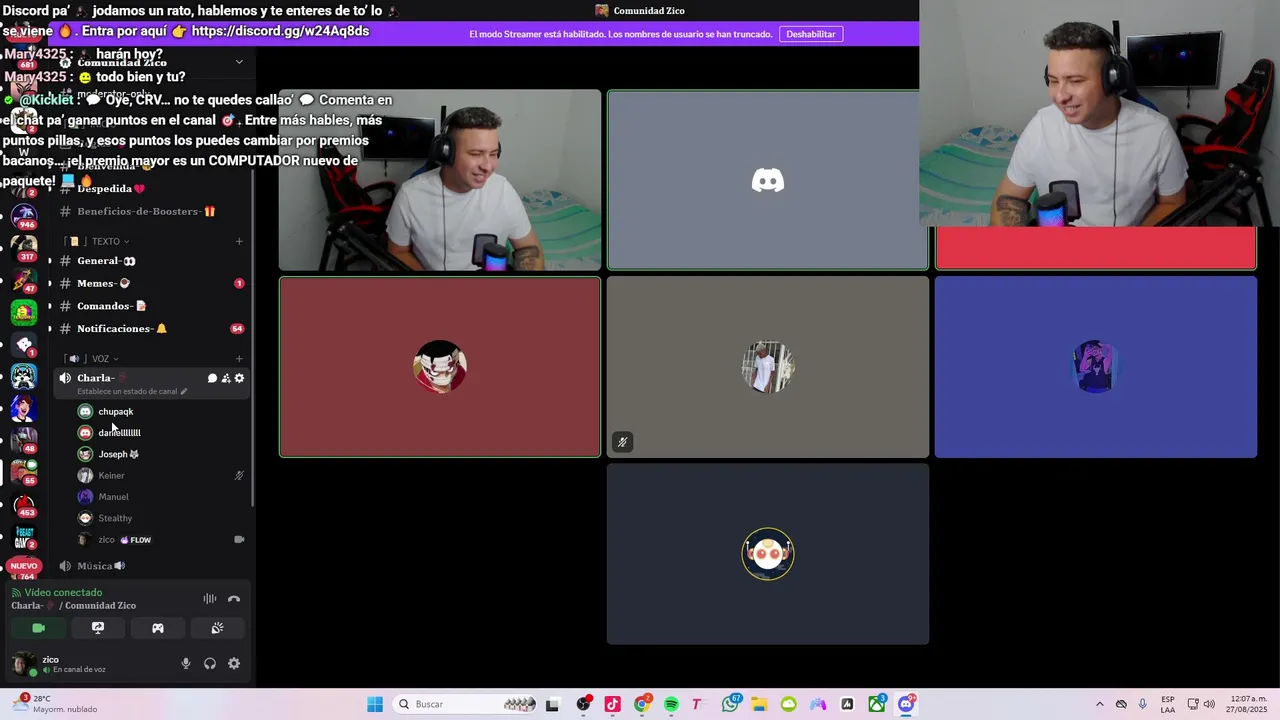Open Google Chrome from the taskbar
The image size is (1280, 720).
(x=642, y=704)
